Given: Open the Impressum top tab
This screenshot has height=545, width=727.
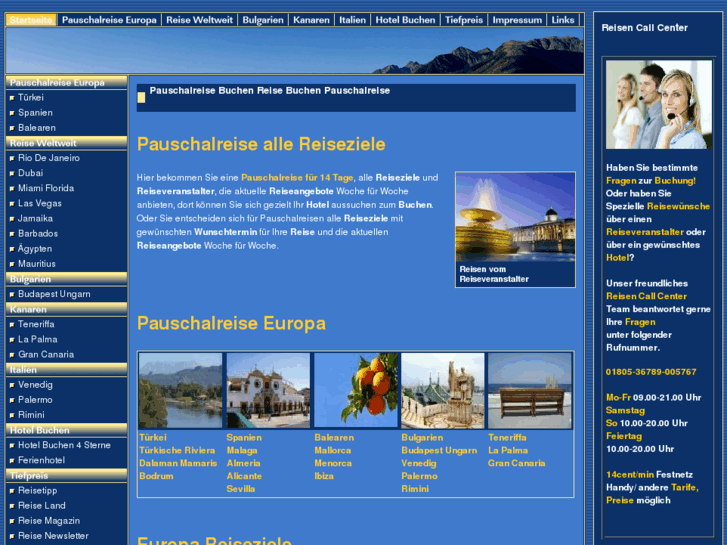Looking at the screenshot, I should point(517,20).
